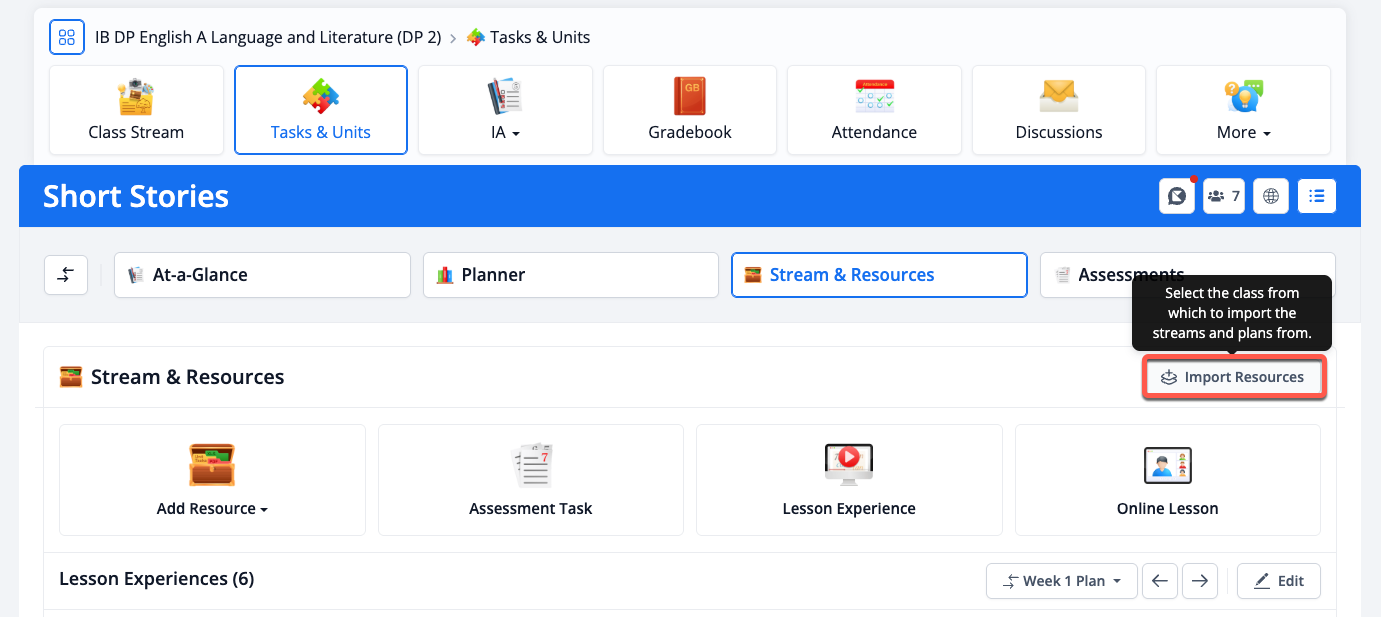Go to Attendance section

pos(874,110)
